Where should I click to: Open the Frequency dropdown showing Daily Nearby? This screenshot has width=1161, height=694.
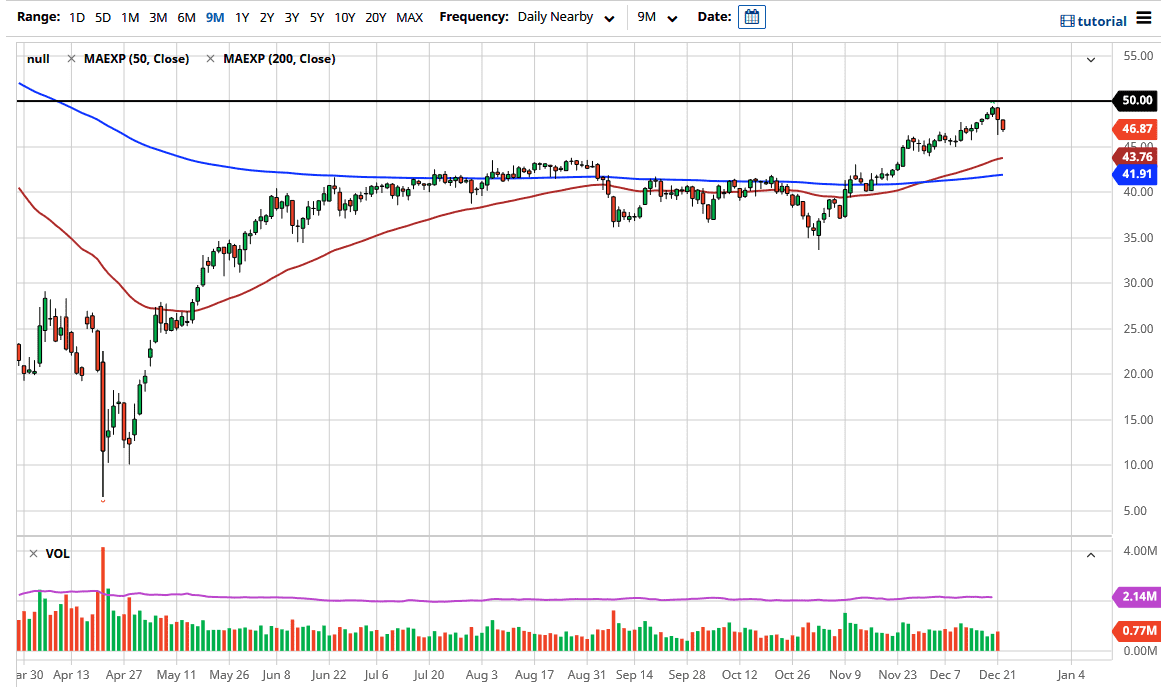(x=565, y=16)
